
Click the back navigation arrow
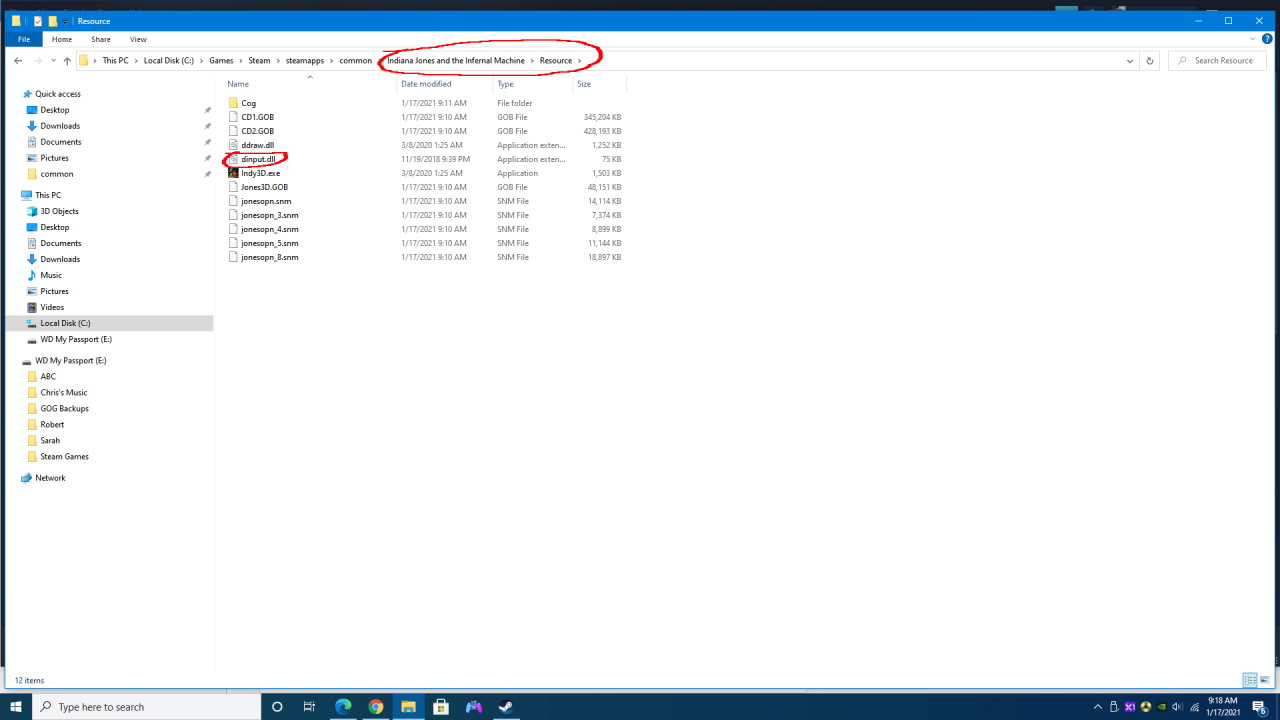coord(18,61)
